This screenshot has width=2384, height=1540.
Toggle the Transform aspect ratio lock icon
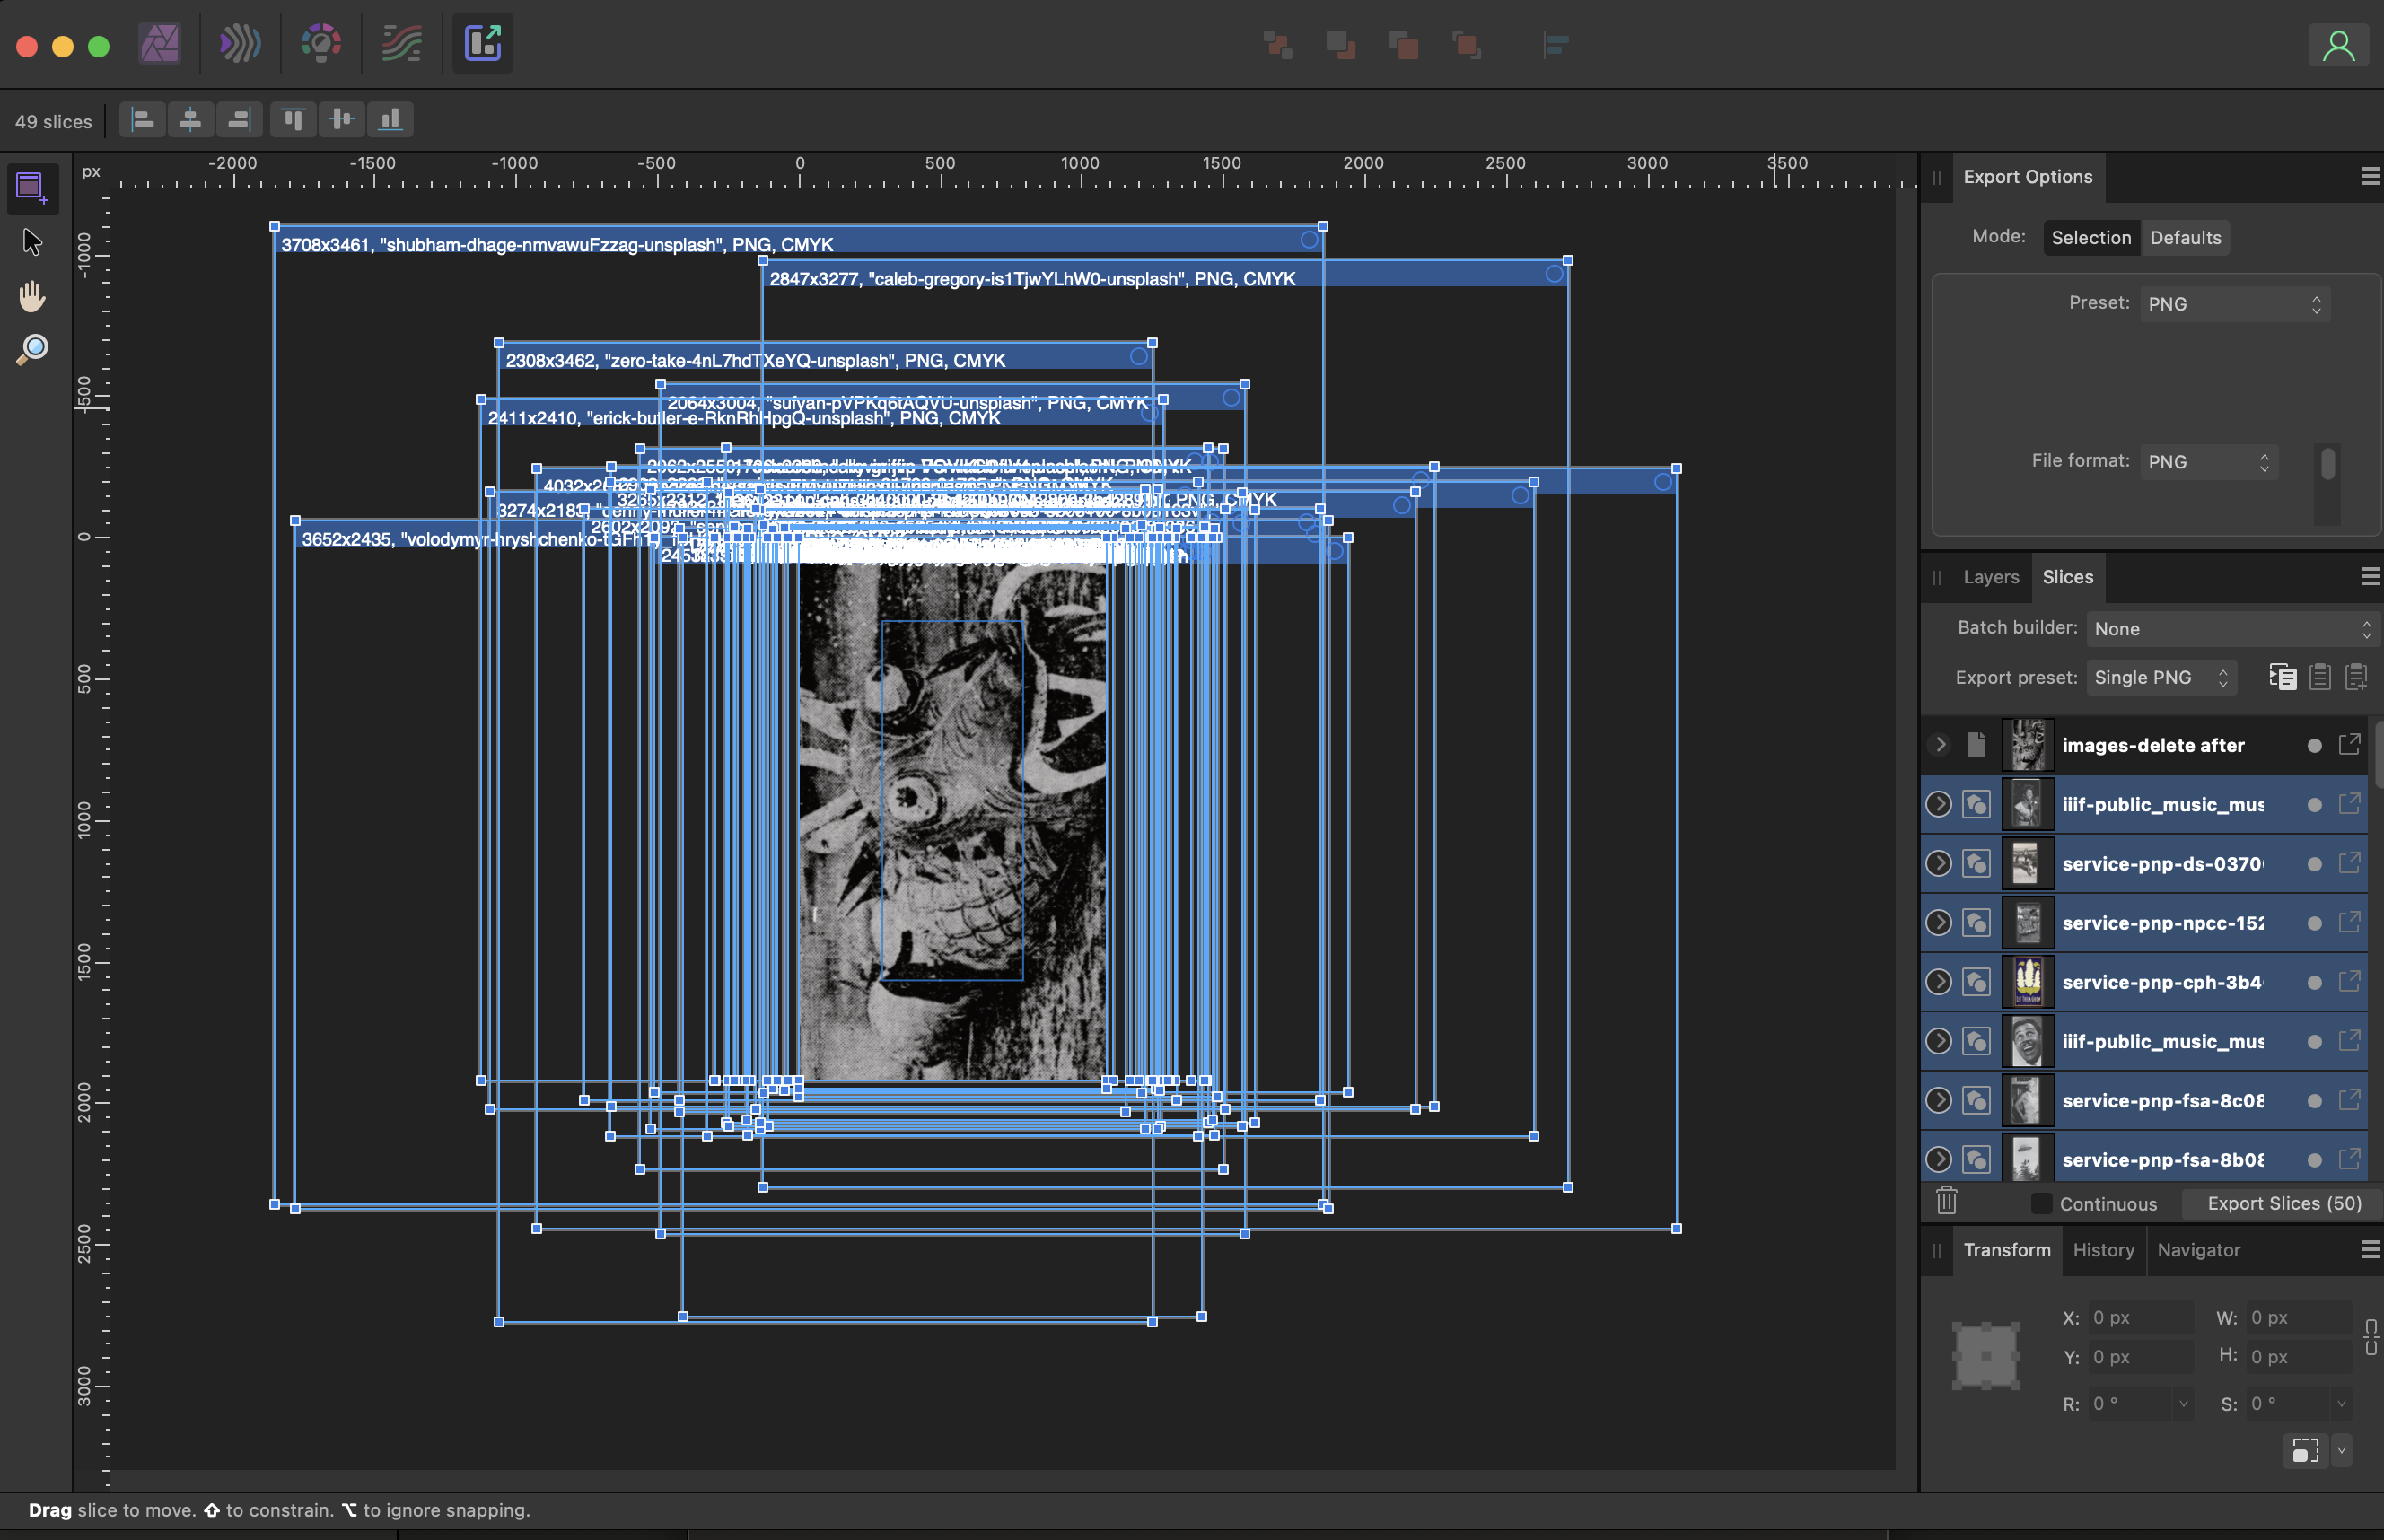pos(2370,1337)
